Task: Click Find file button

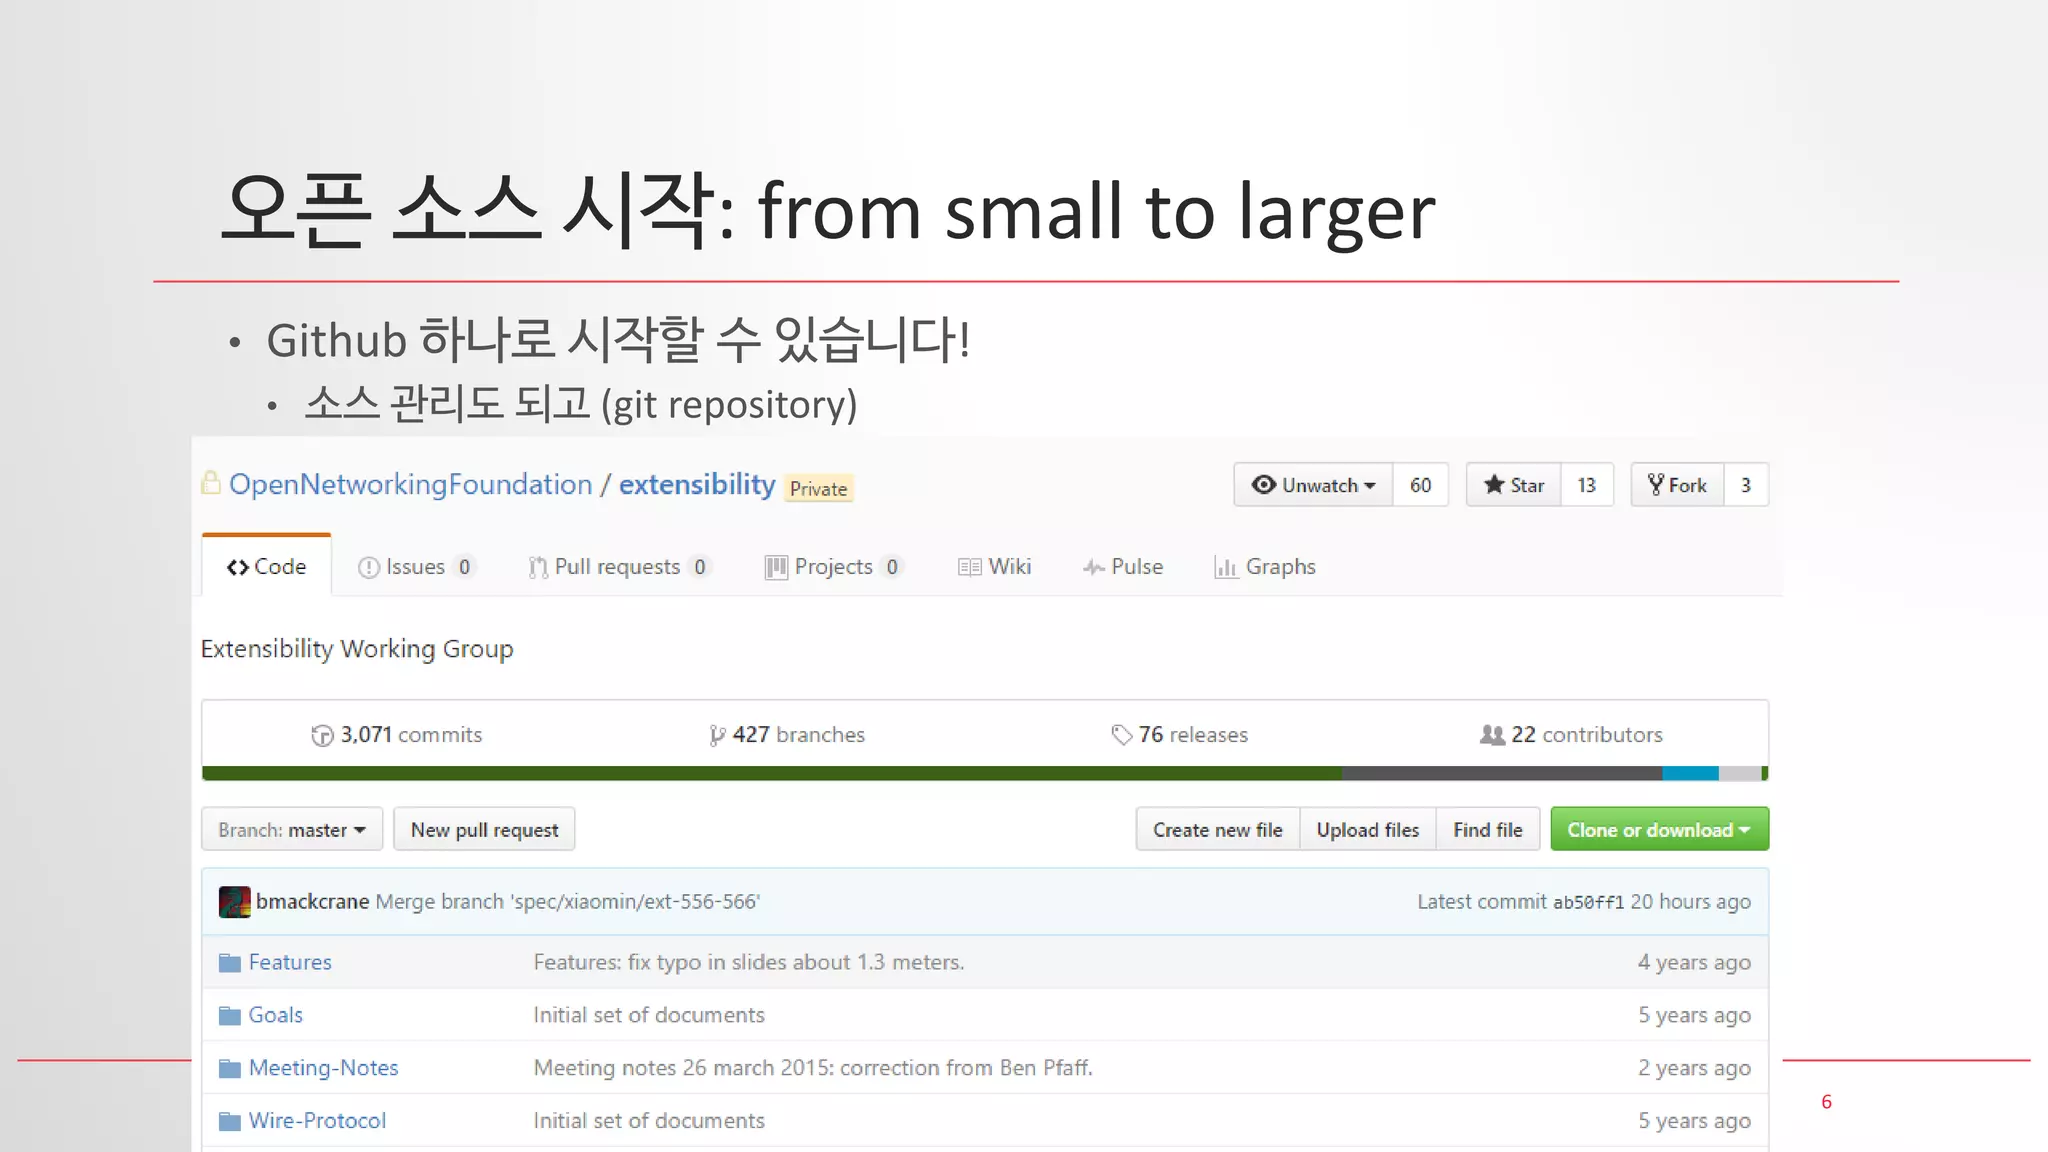Action: pos(1487,830)
